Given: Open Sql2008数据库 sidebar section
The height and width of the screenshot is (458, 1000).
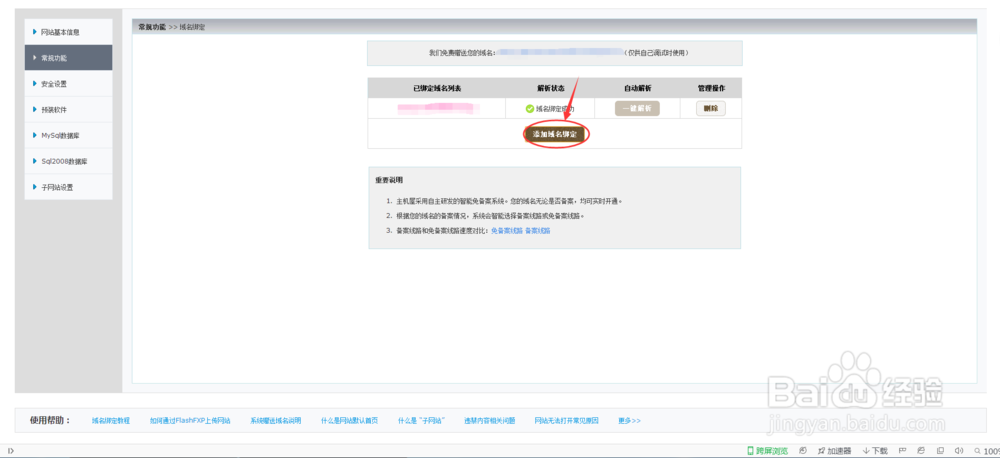Looking at the screenshot, I should [68, 161].
